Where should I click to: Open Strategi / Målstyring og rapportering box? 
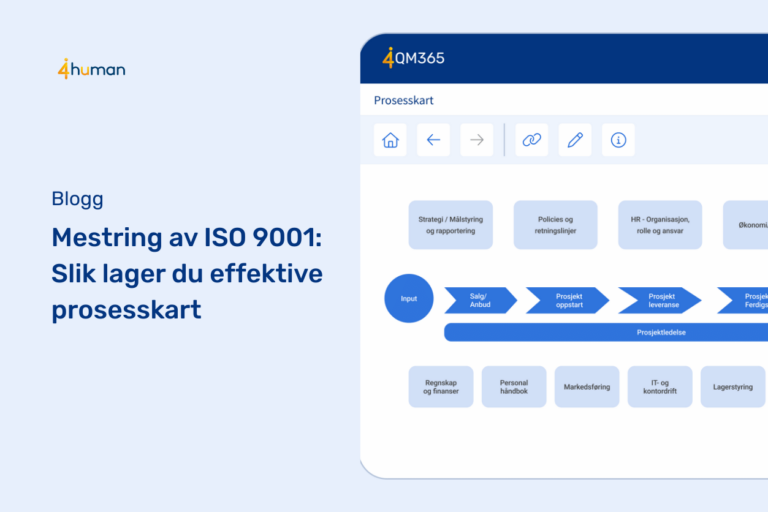click(x=451, y=225)
